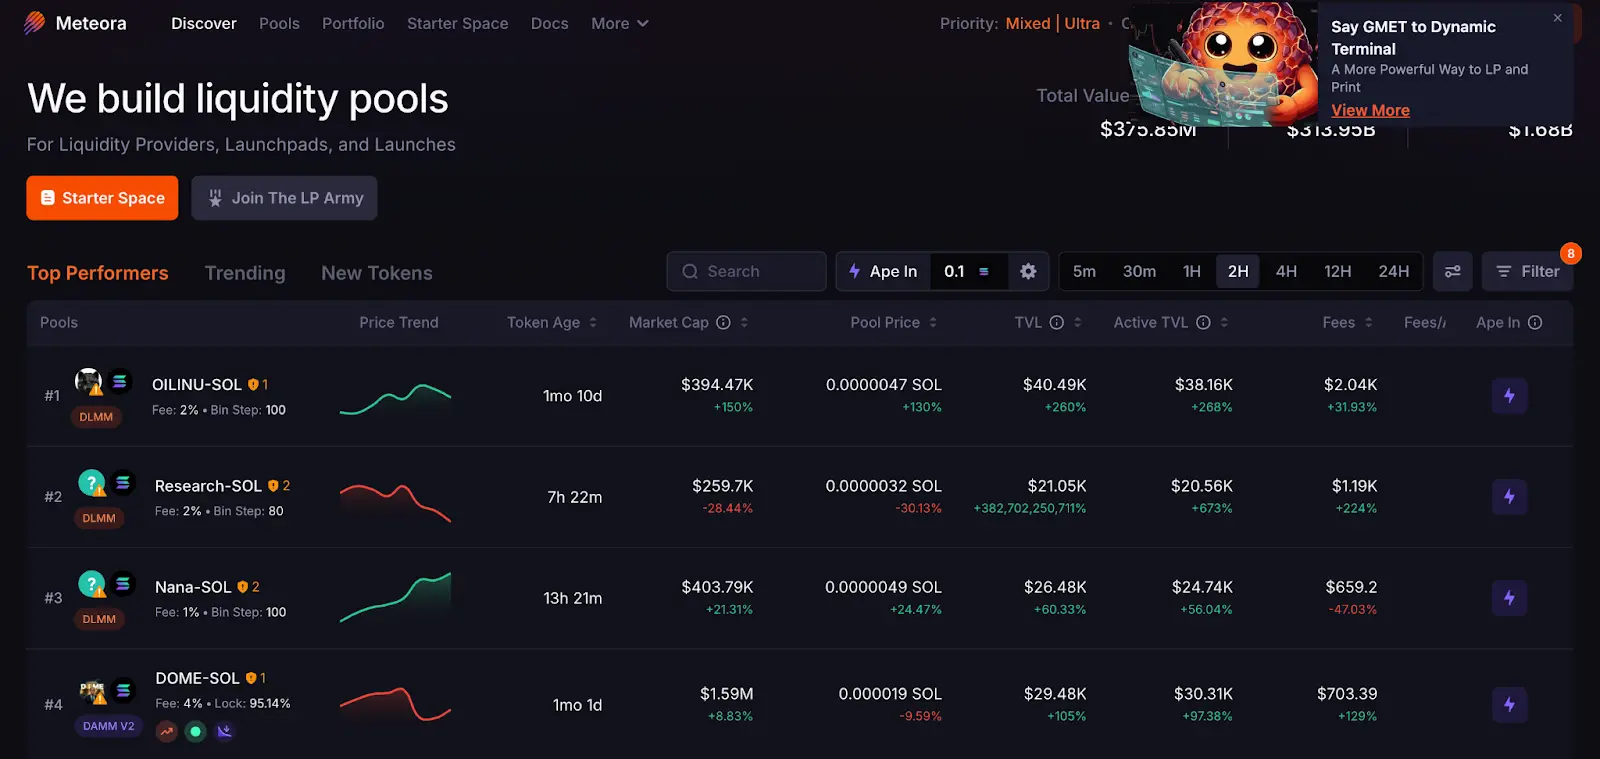1600x759 pixels.
Task: Click Nana-SOL lightning Ape In button
Action: coord(1509,598)
